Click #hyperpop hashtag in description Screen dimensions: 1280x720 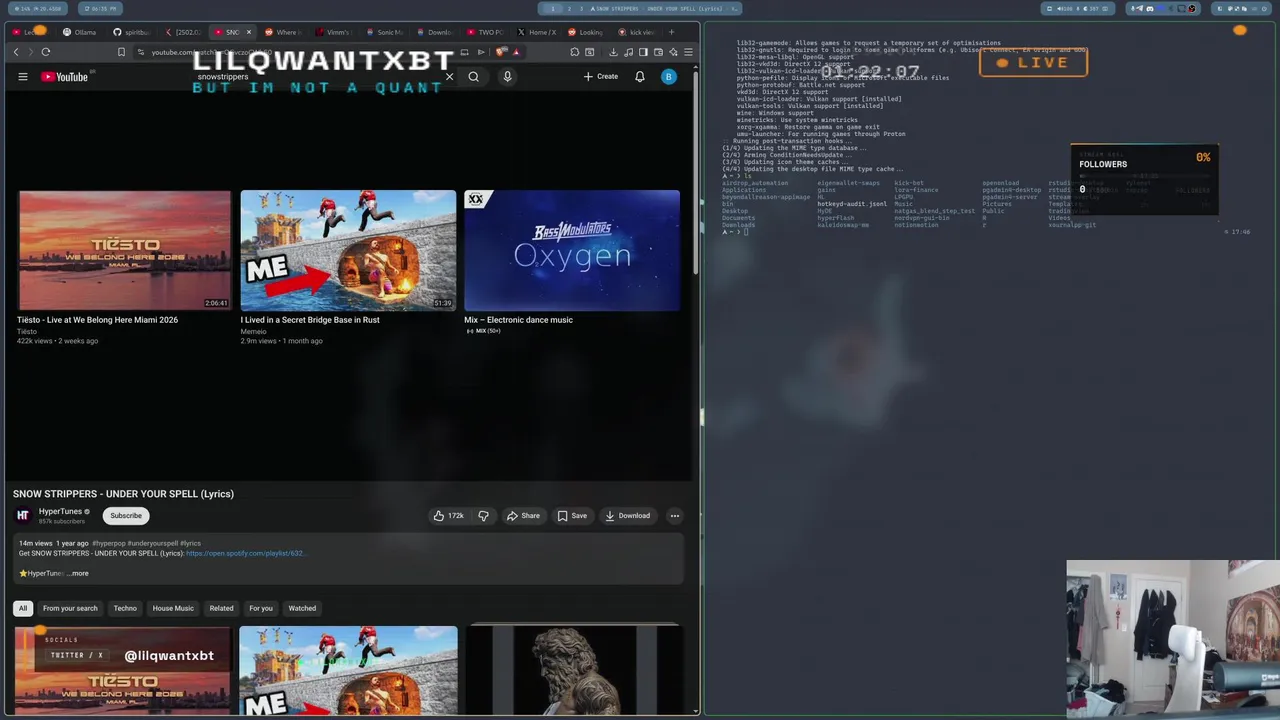[x=108, y=543]
